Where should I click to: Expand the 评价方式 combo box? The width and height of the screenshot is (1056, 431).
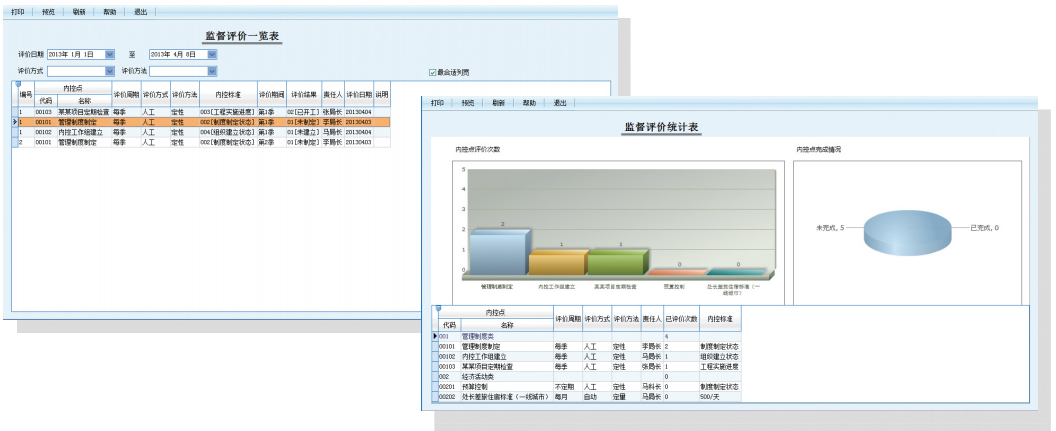[x=110, y=71]
